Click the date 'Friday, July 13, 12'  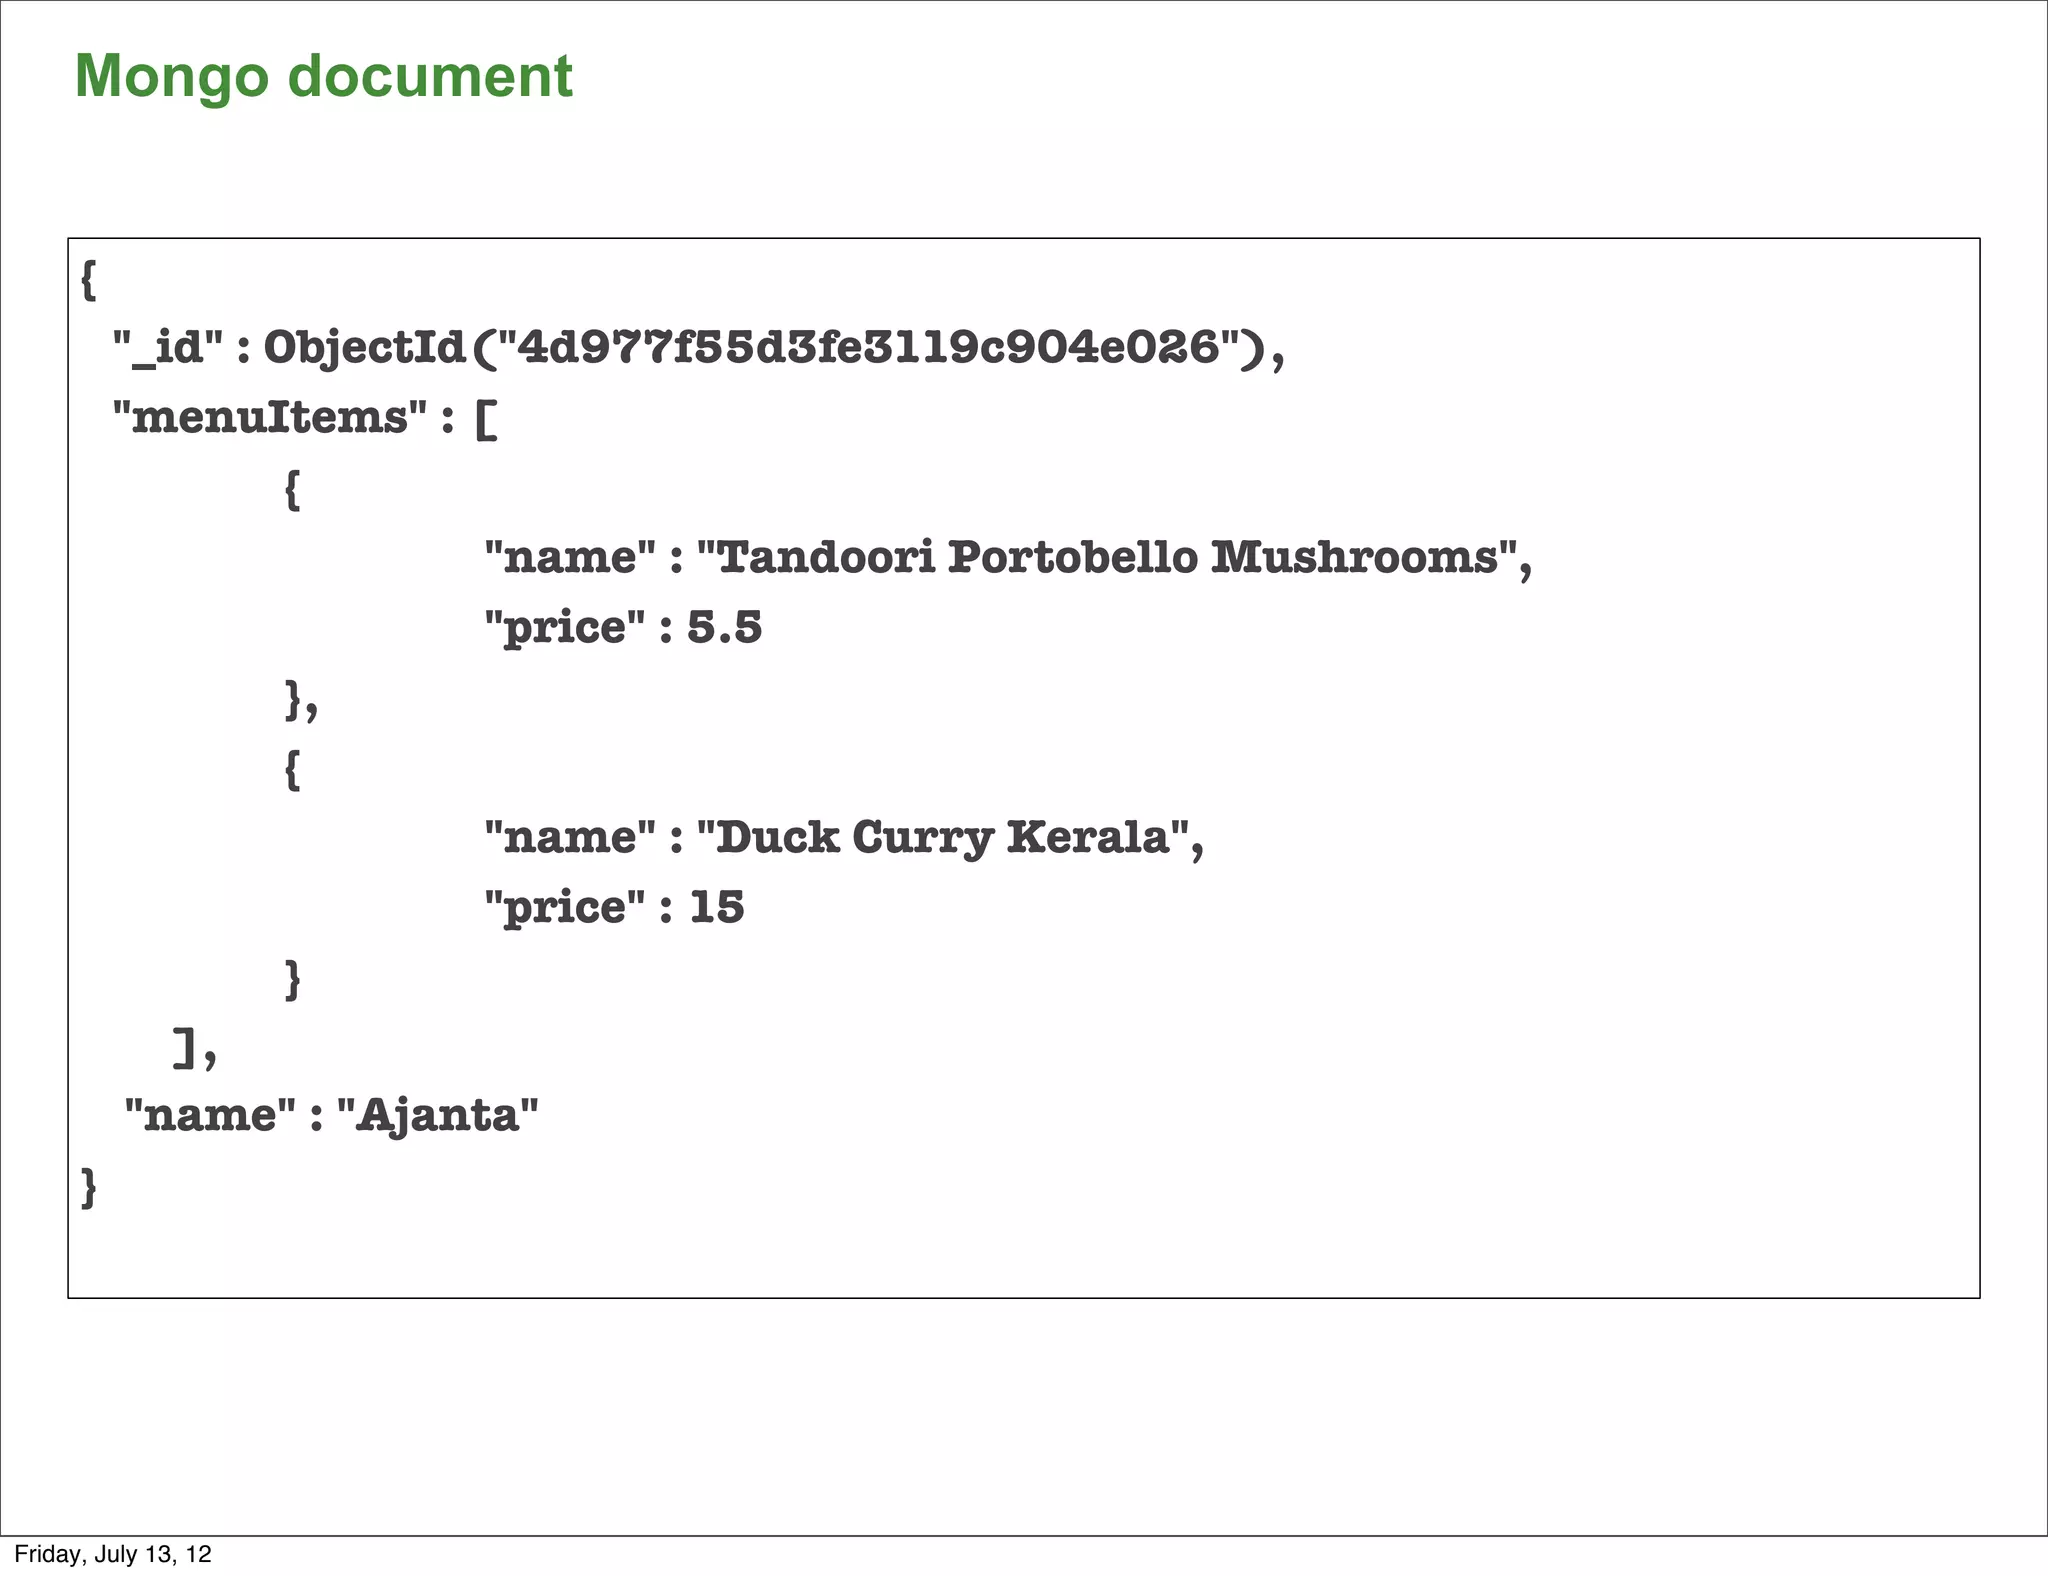click(112, 1554)
